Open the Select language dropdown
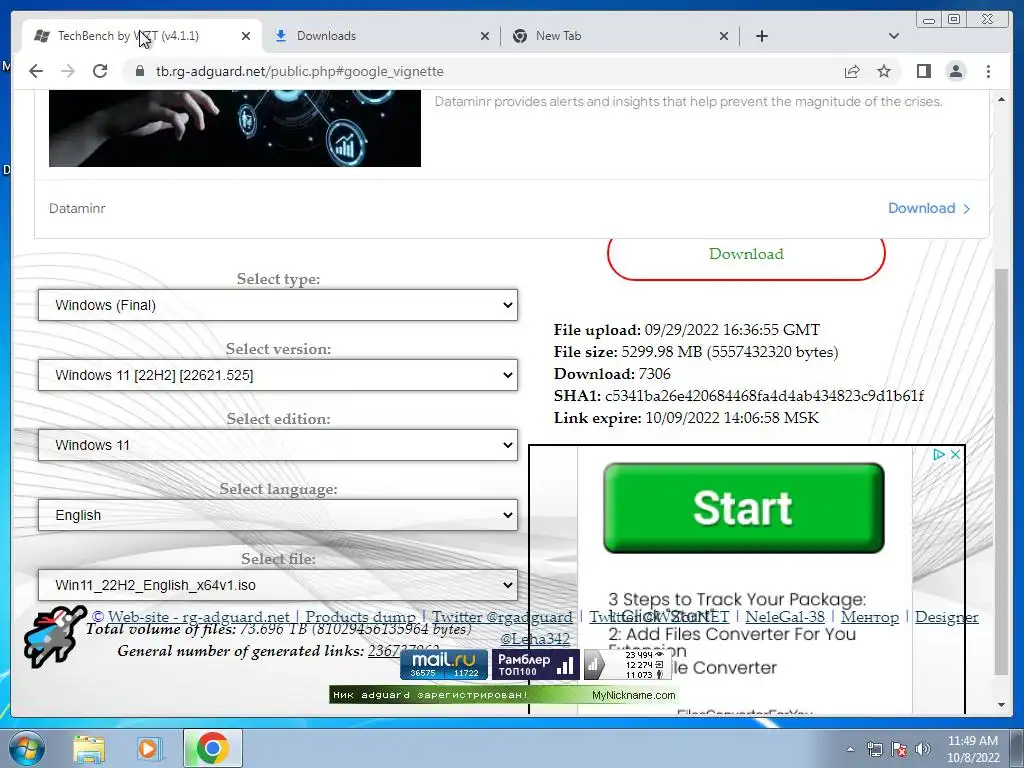1024x768 pixels. [x=278, y=515]
